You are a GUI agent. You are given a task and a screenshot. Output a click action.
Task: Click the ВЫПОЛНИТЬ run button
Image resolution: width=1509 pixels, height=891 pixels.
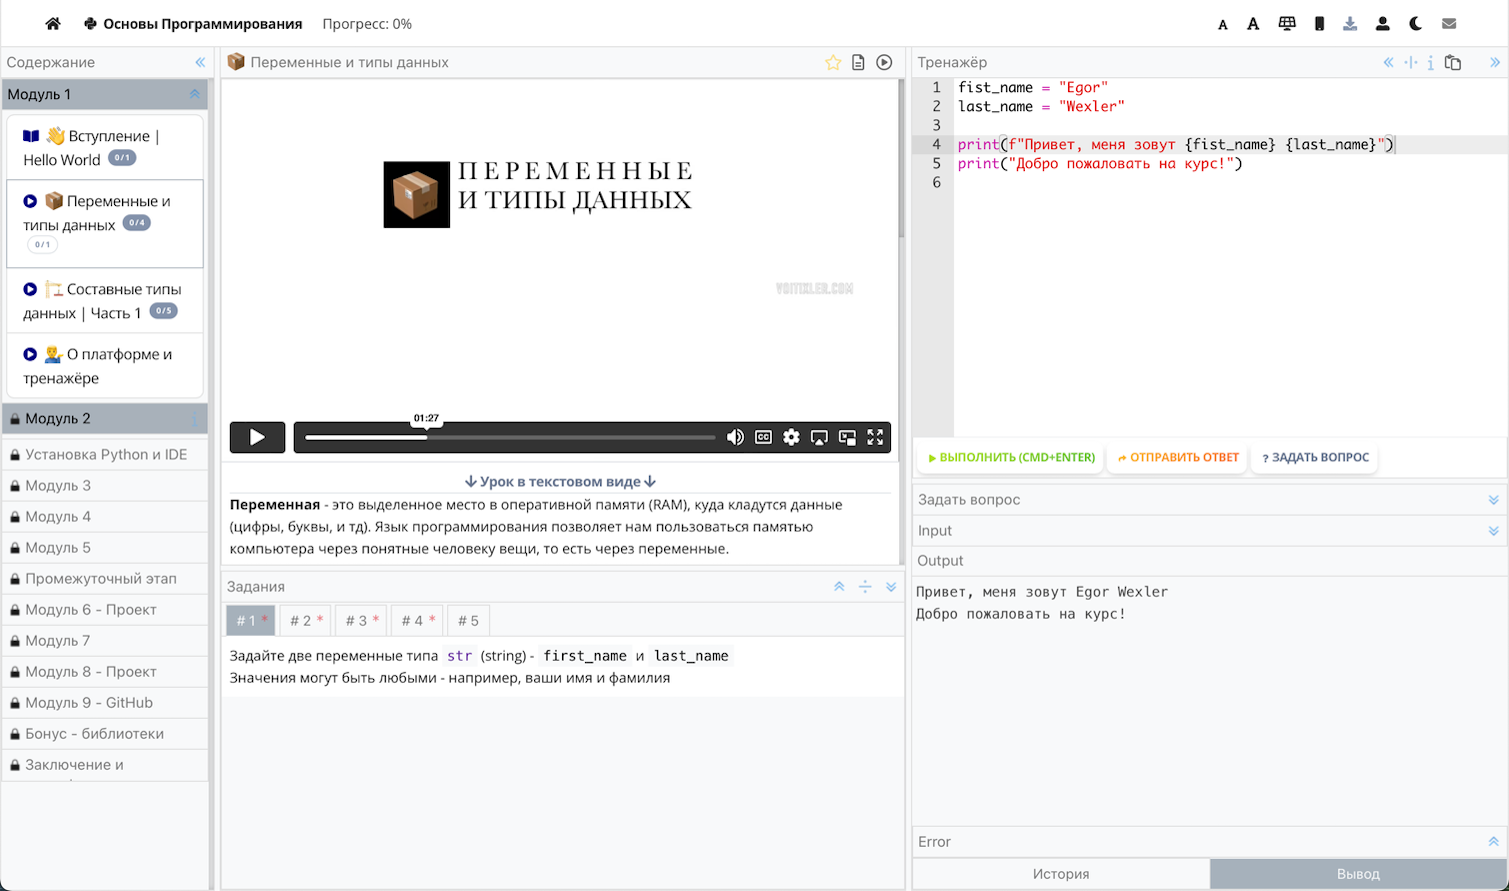[1011, 458]
